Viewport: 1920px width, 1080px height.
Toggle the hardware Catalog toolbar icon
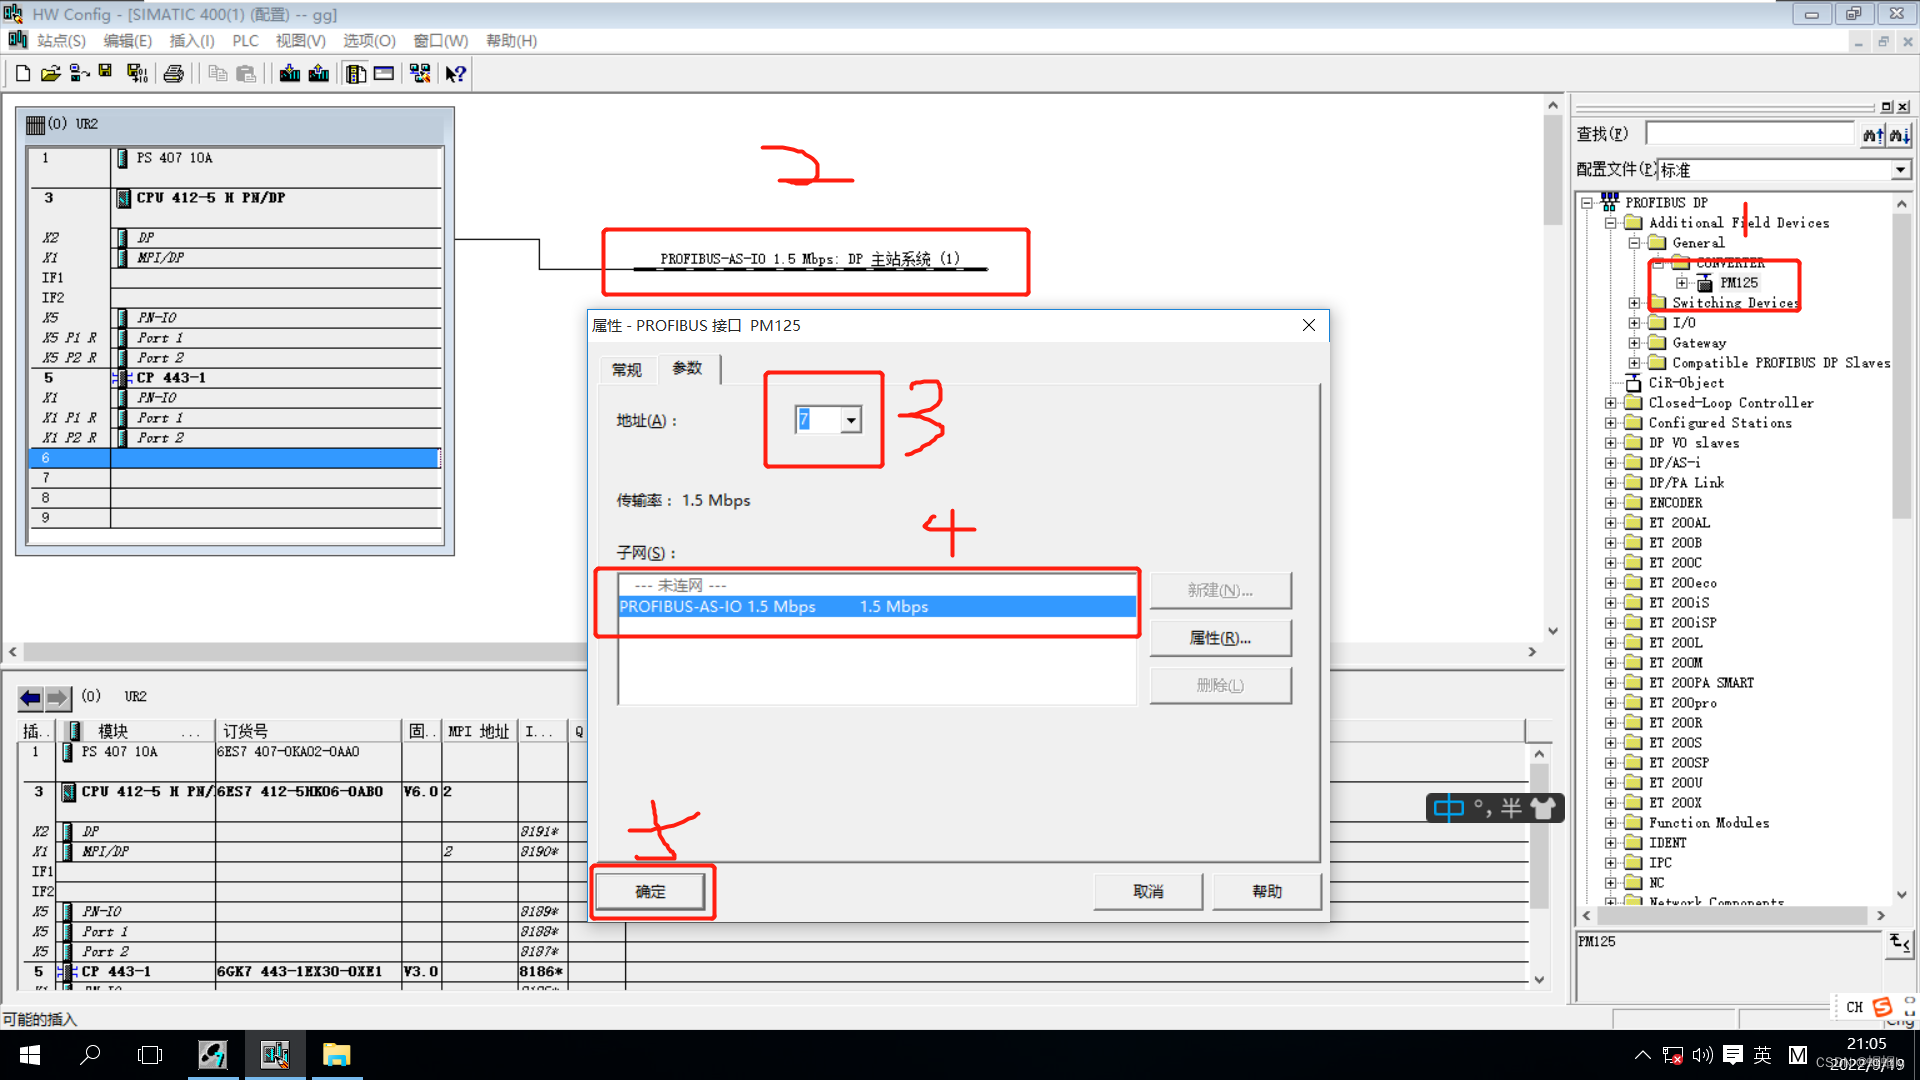coord(356,73)
